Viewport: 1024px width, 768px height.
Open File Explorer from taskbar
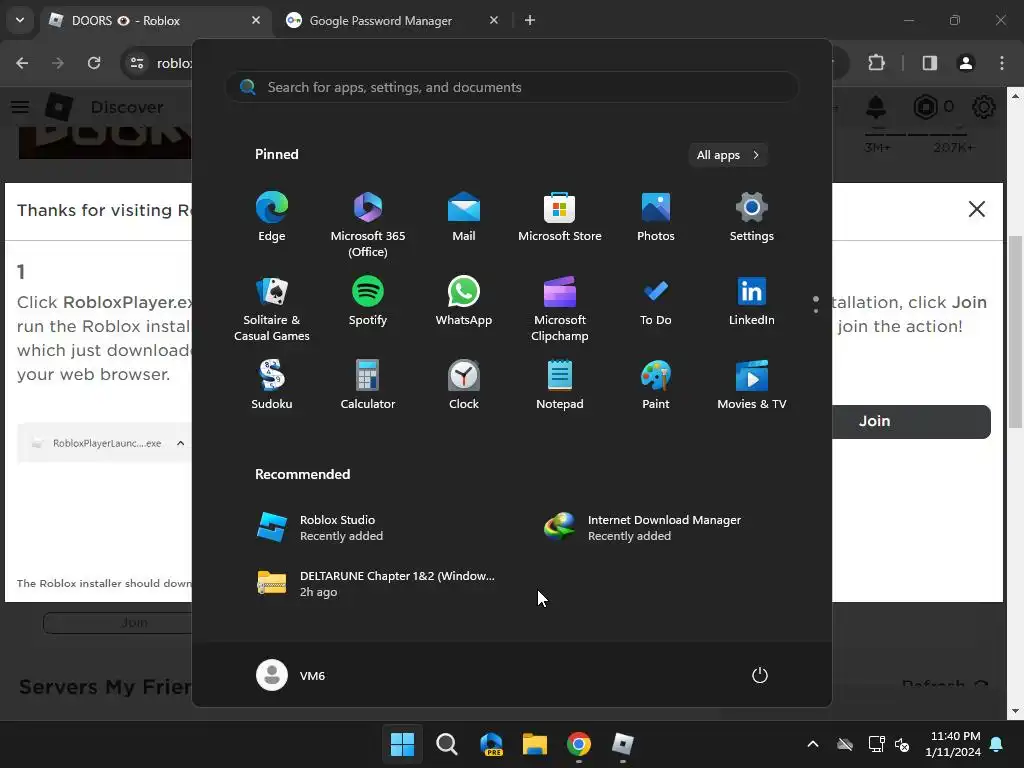(x=535, y=744)
